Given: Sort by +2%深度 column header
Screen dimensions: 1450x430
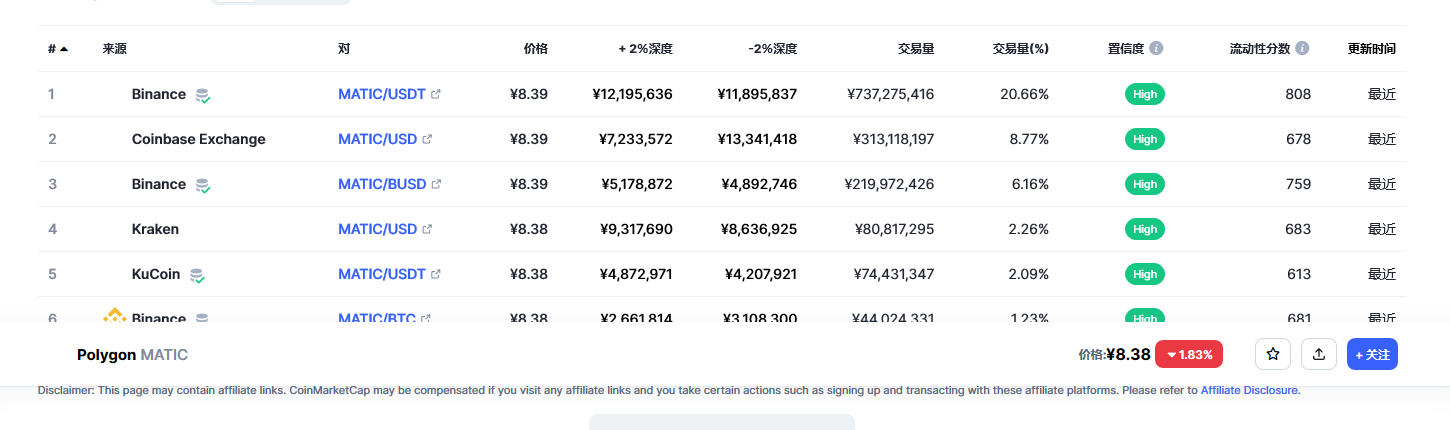Looking at the screenshot, I should point(646,48).
